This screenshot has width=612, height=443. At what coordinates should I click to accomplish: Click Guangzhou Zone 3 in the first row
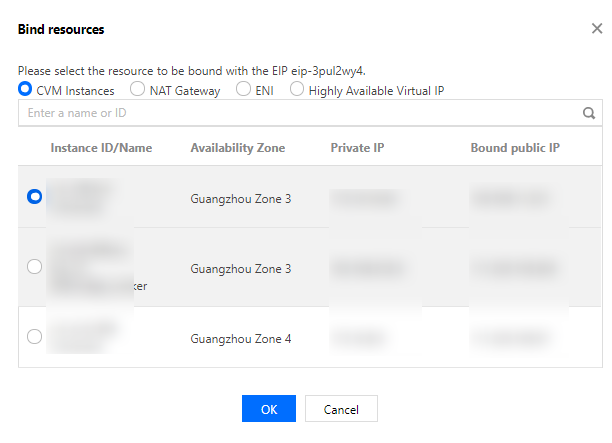pyautogui.click(x=241, y=199)
